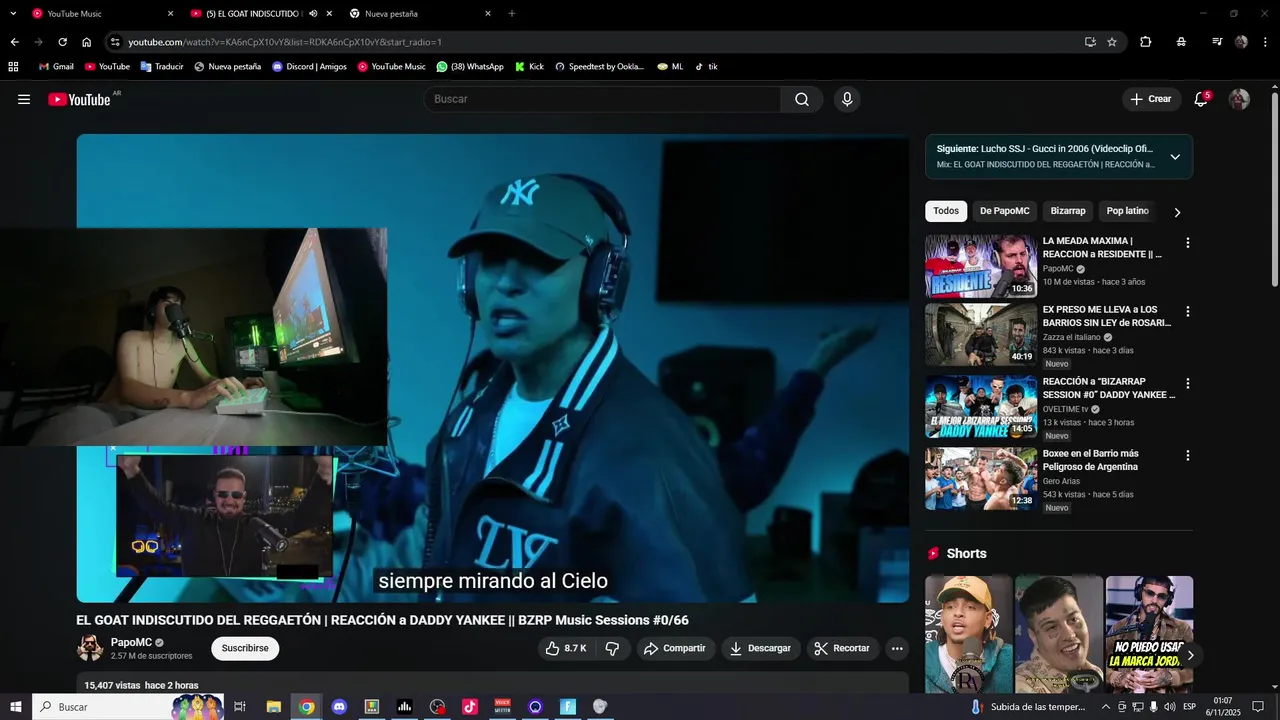Open the NO PUEDO USAR LA MARCA JORDAN short

(1149, 634)
